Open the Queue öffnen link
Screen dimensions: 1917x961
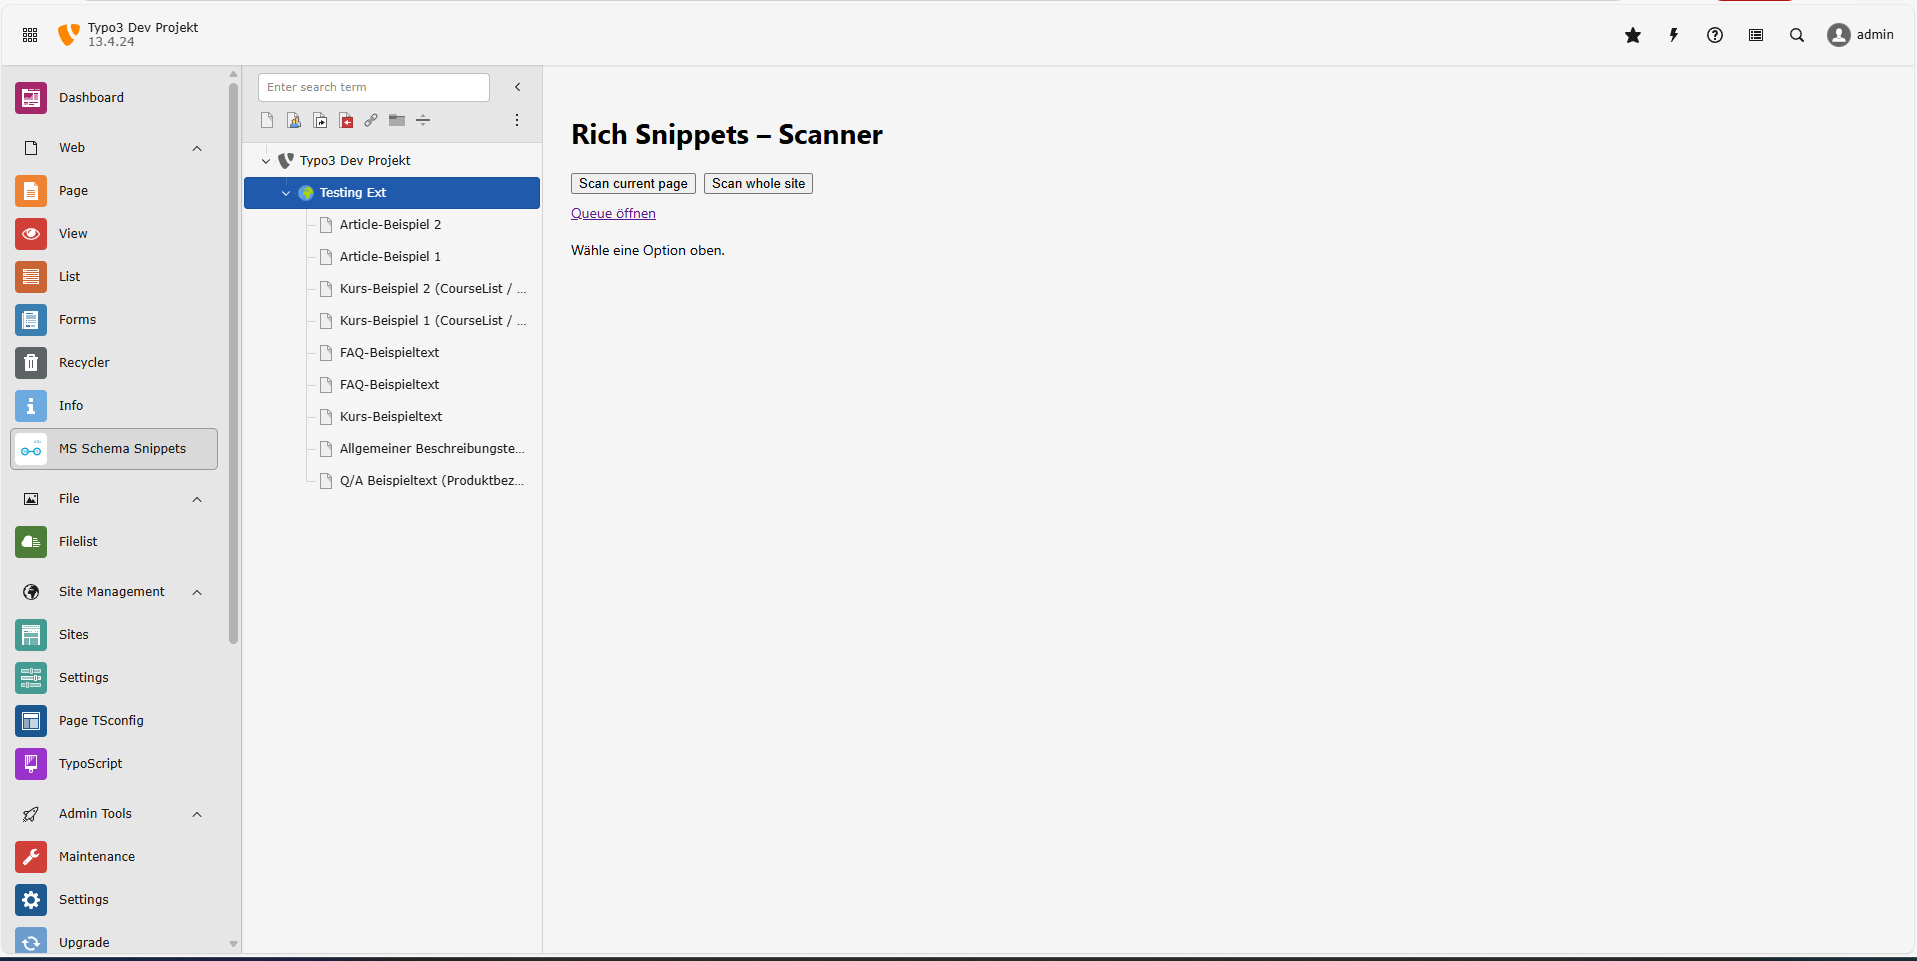pyautogui.click(x=613, y=213)
